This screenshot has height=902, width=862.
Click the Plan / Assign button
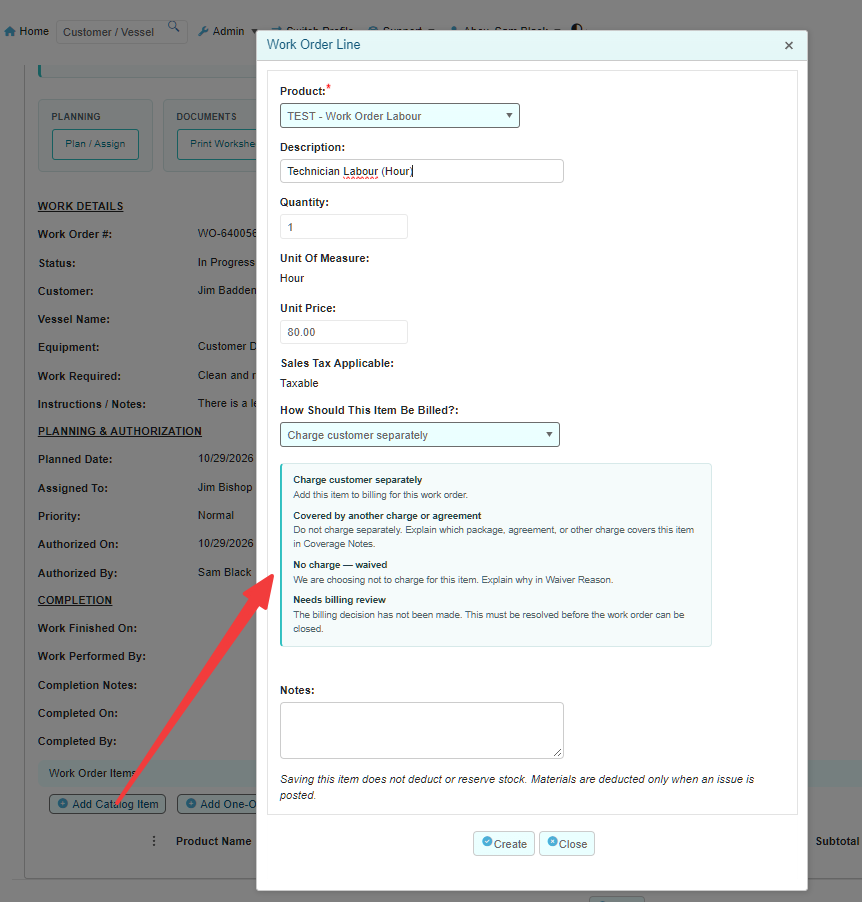[96, 144]
